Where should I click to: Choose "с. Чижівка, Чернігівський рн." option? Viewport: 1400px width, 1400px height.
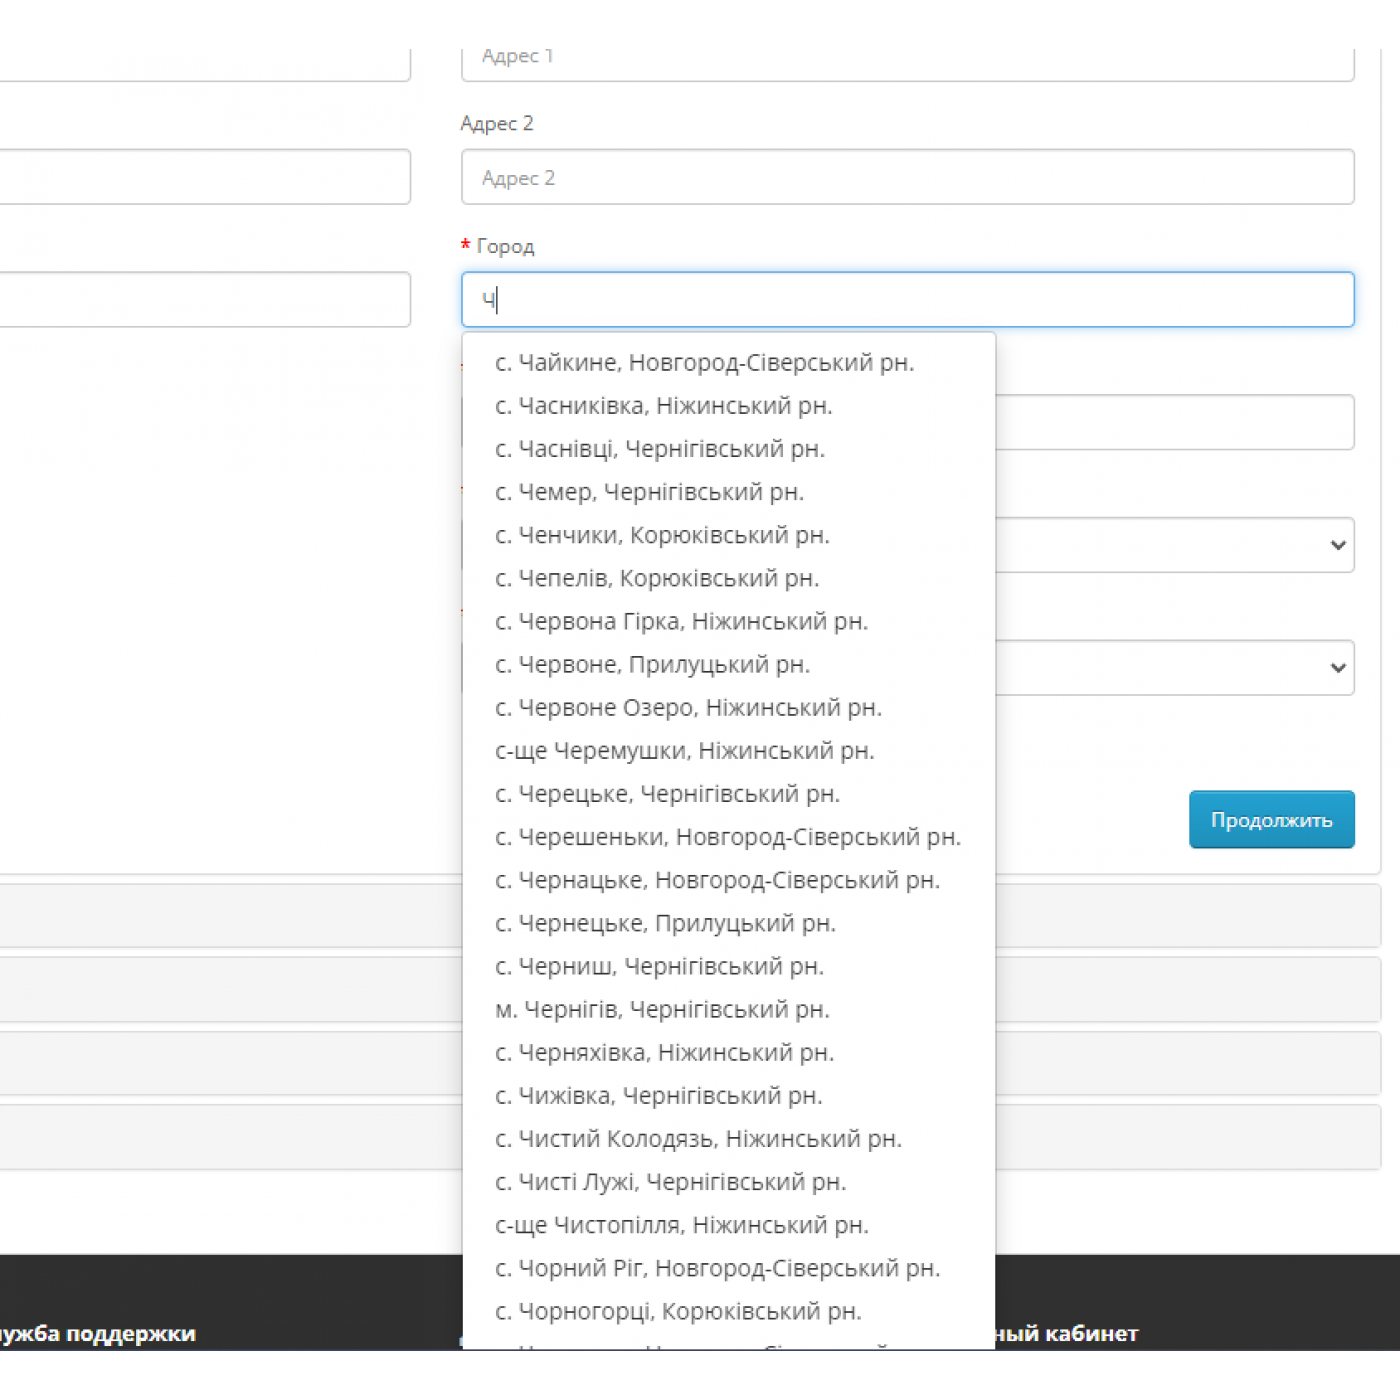658,1096
